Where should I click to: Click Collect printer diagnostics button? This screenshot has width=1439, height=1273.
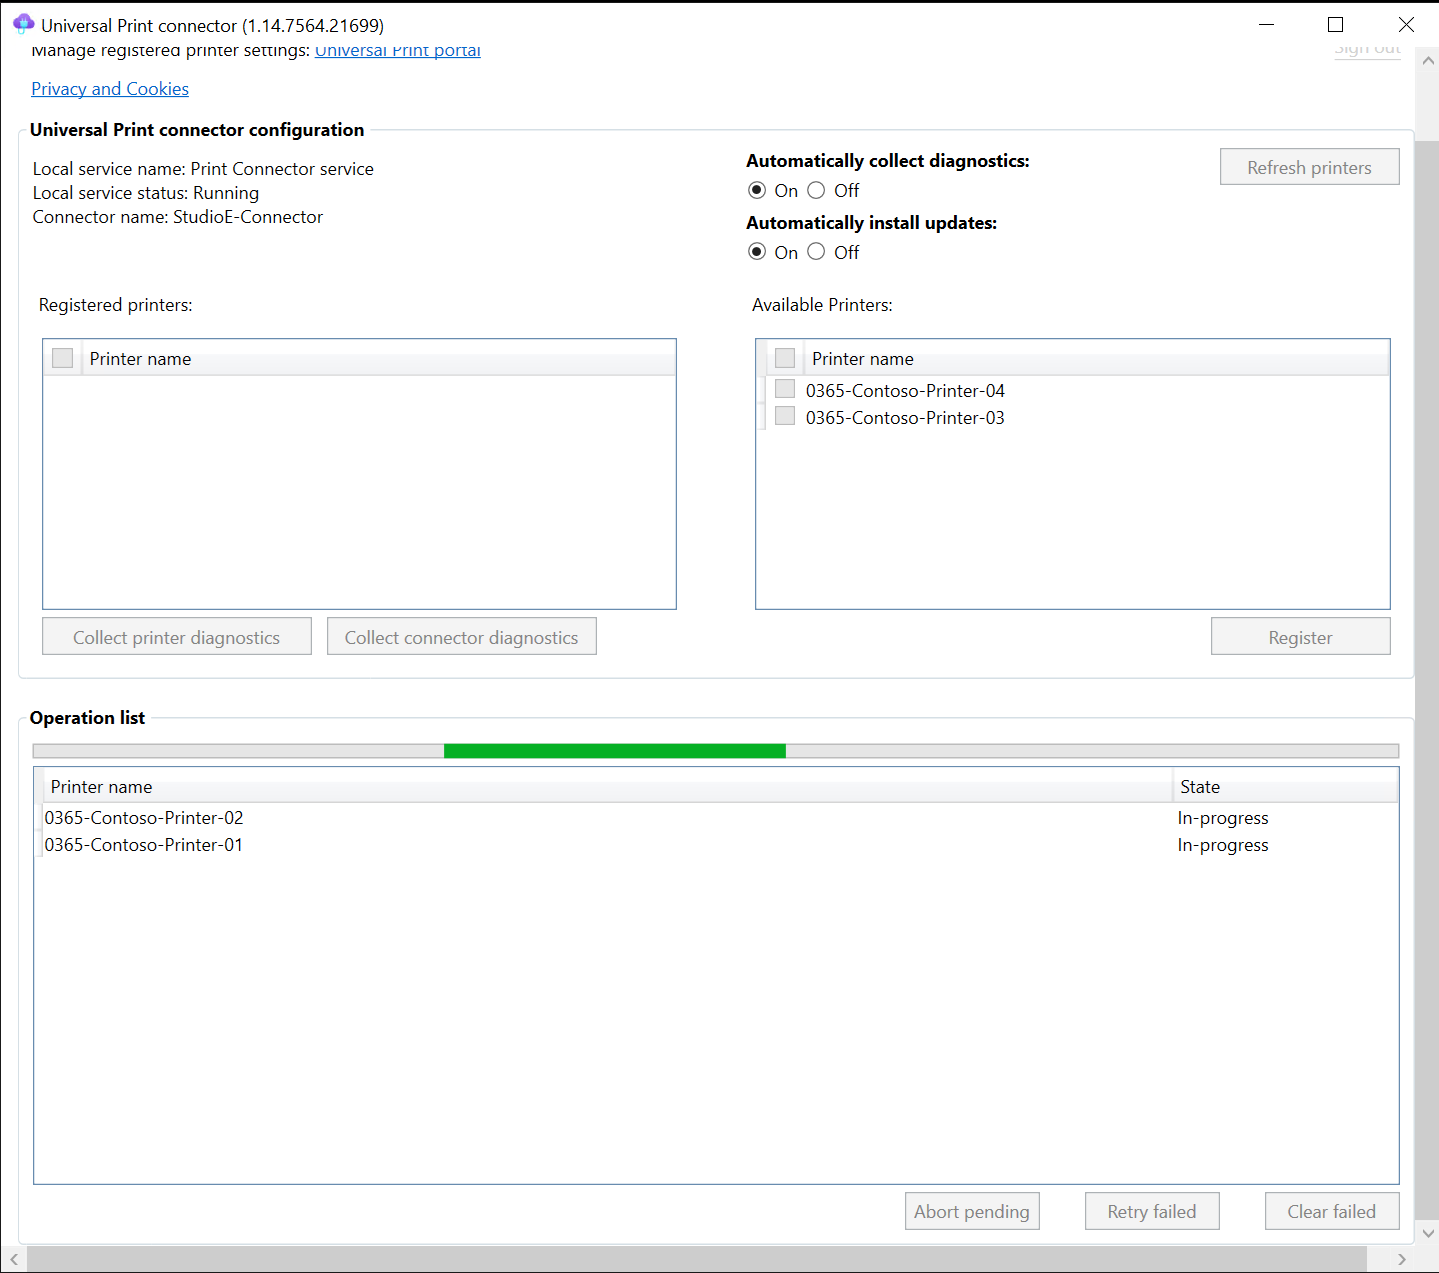[177, 637]
